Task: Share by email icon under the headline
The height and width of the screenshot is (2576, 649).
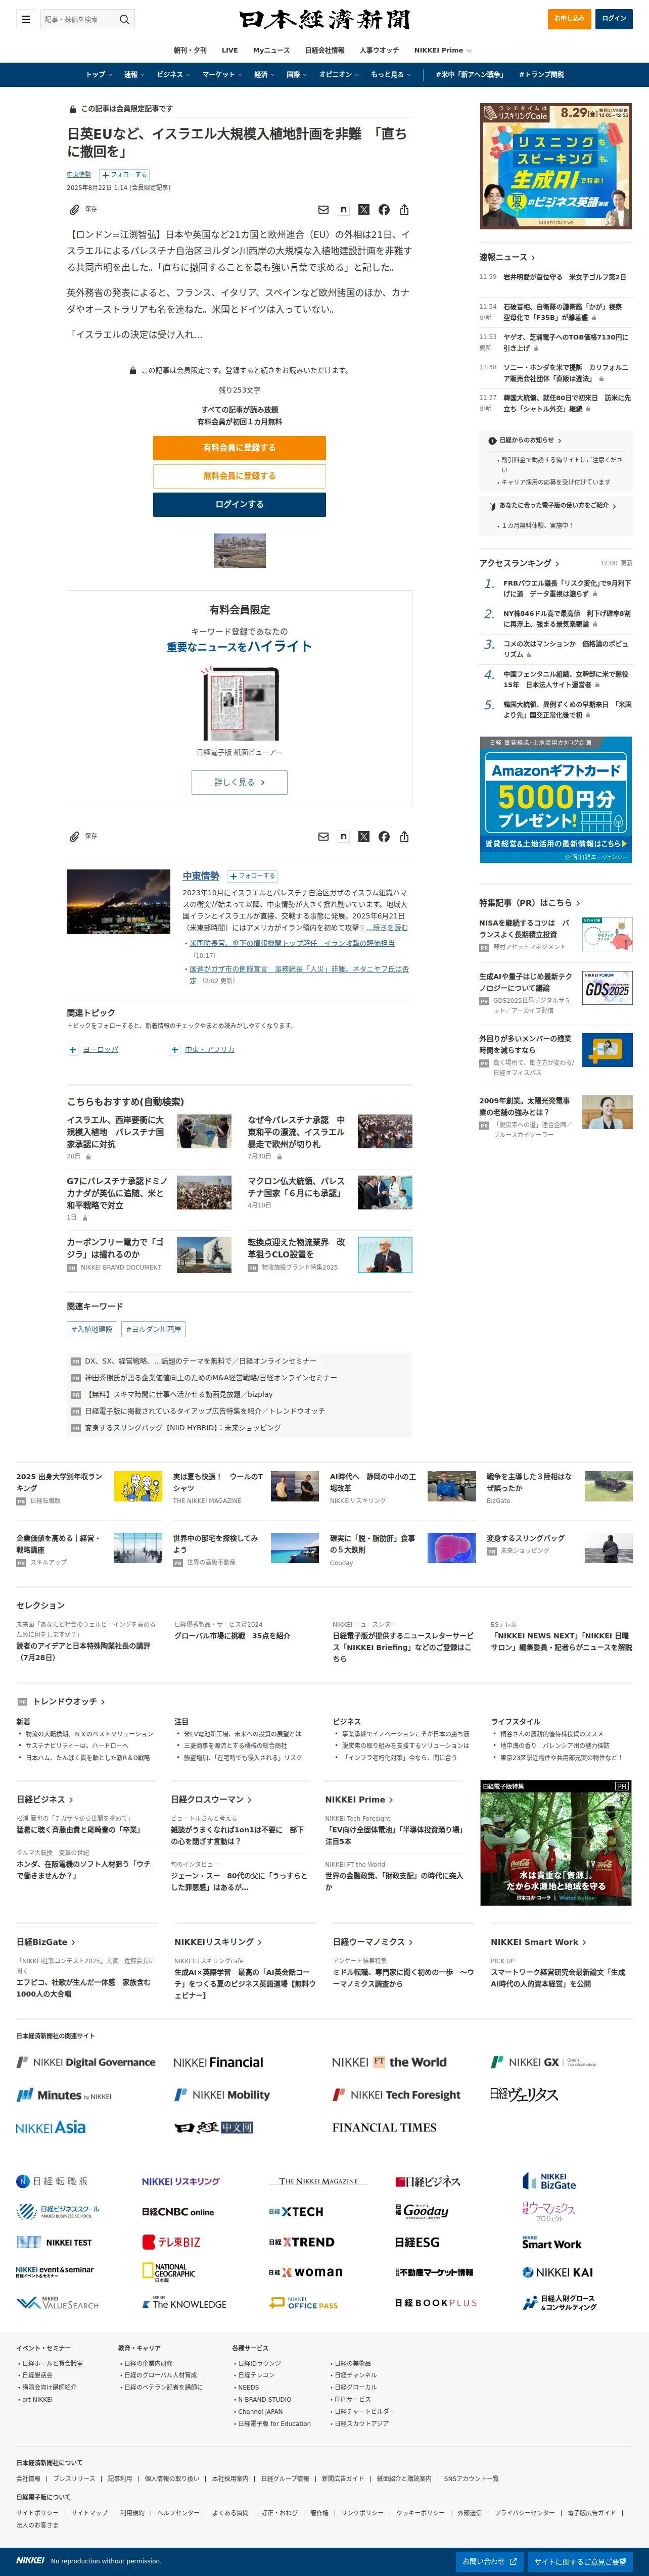Action: coord(323,210)
